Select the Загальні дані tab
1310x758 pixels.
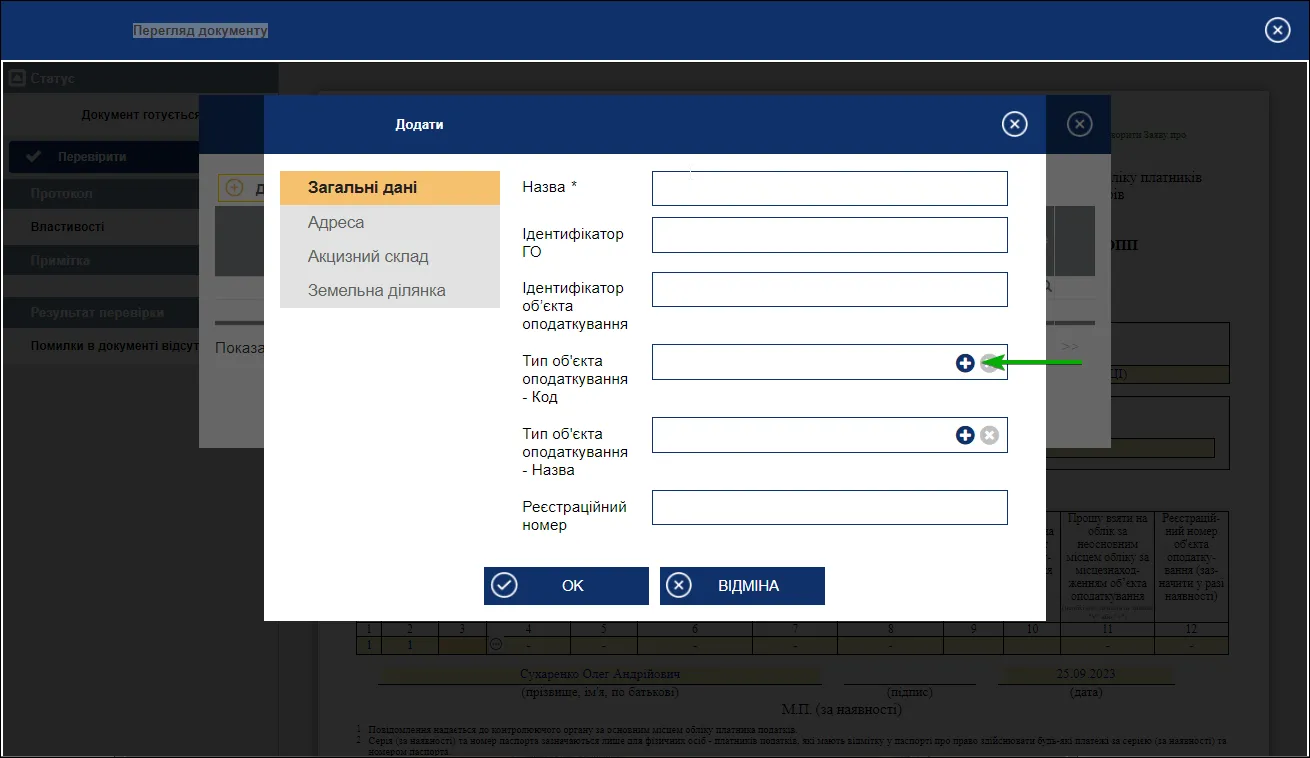click(x=390, y=188)
